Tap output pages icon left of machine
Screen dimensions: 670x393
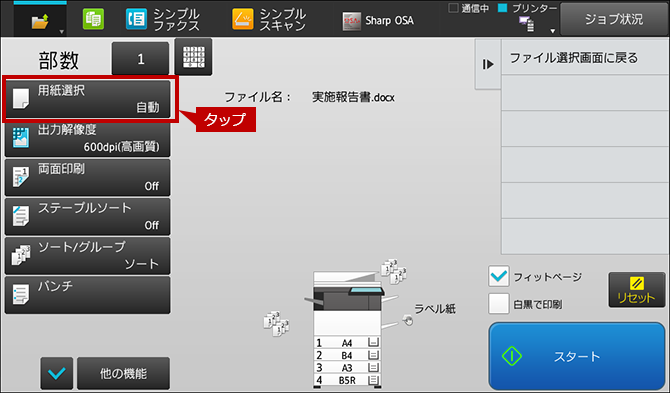[276, 323]
